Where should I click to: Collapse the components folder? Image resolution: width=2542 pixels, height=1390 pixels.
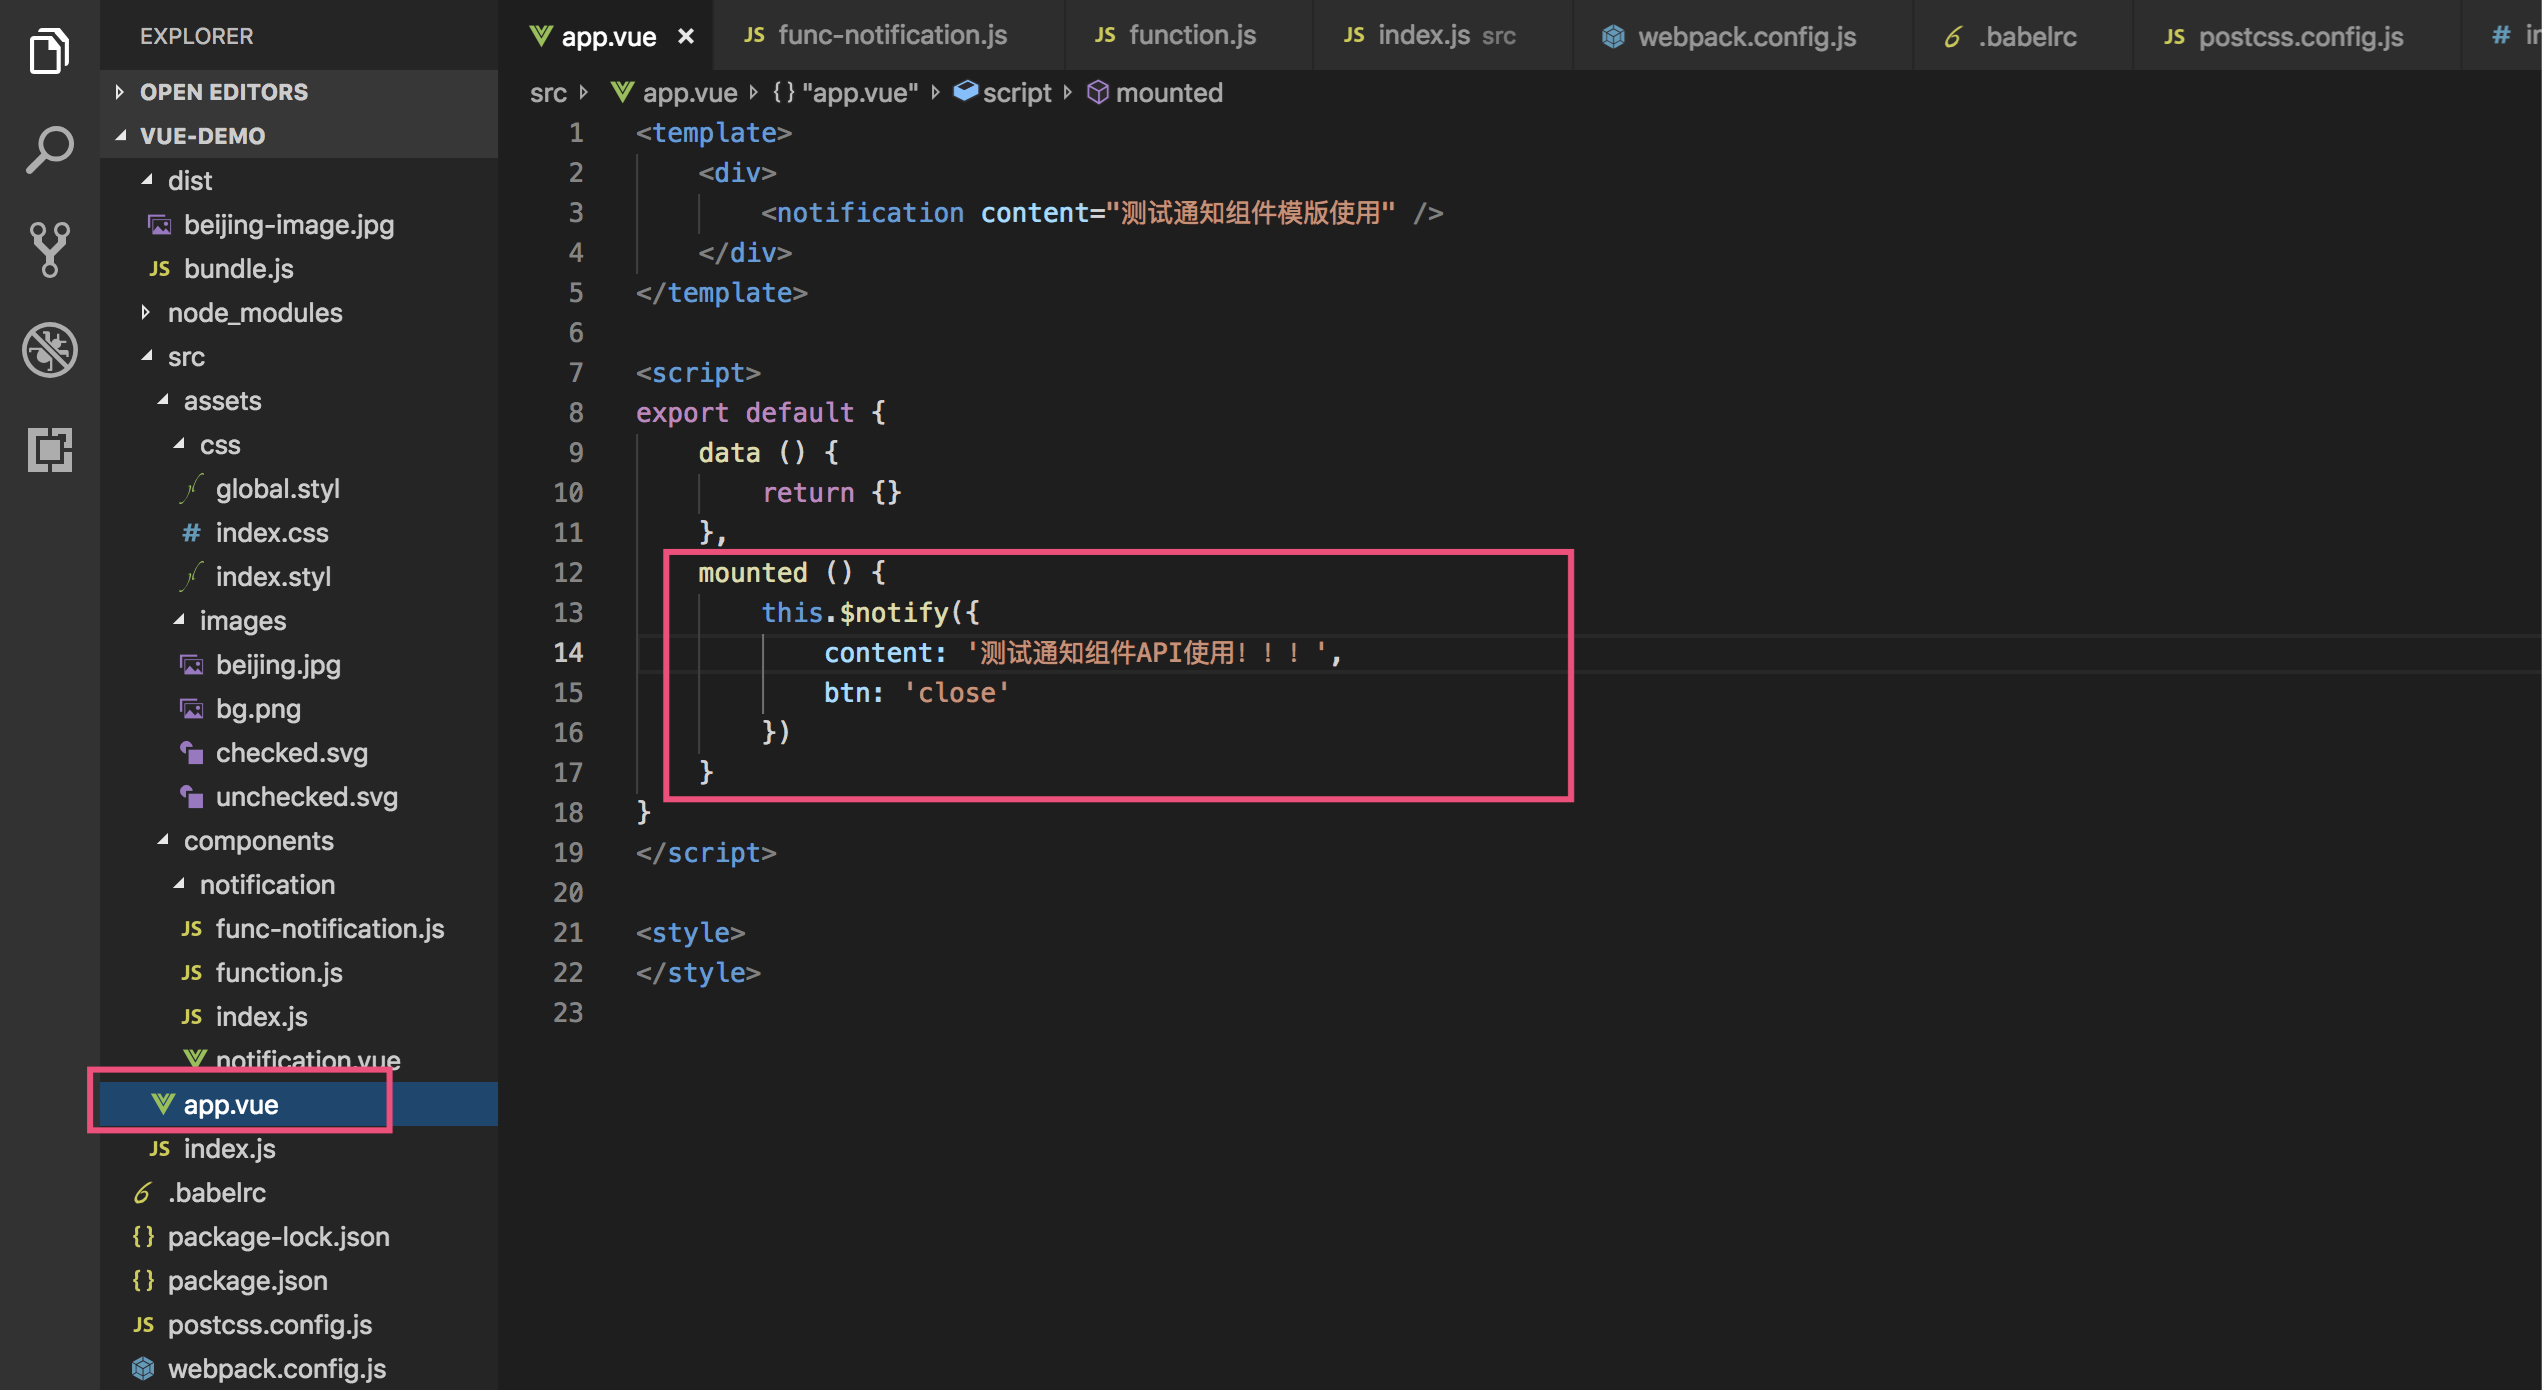258,841
